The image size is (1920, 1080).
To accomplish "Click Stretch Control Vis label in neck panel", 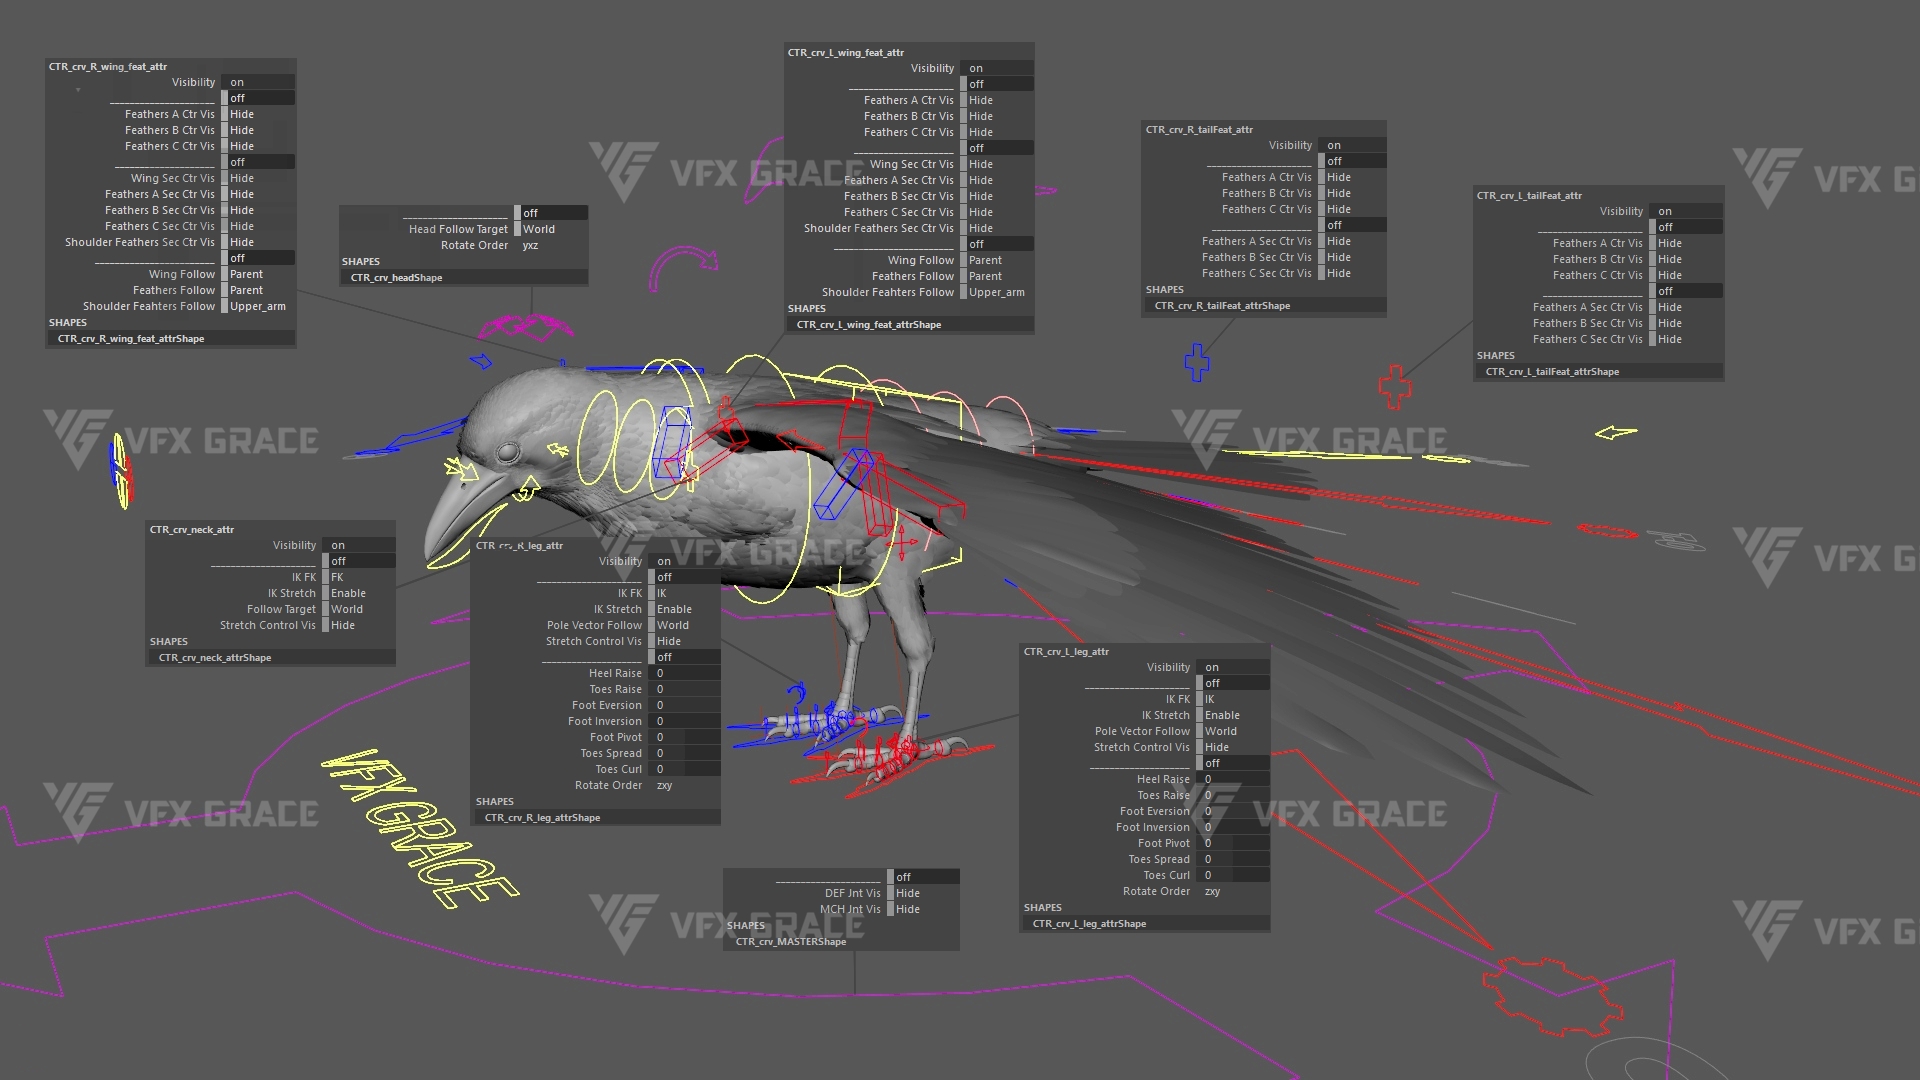I will 267,625.
